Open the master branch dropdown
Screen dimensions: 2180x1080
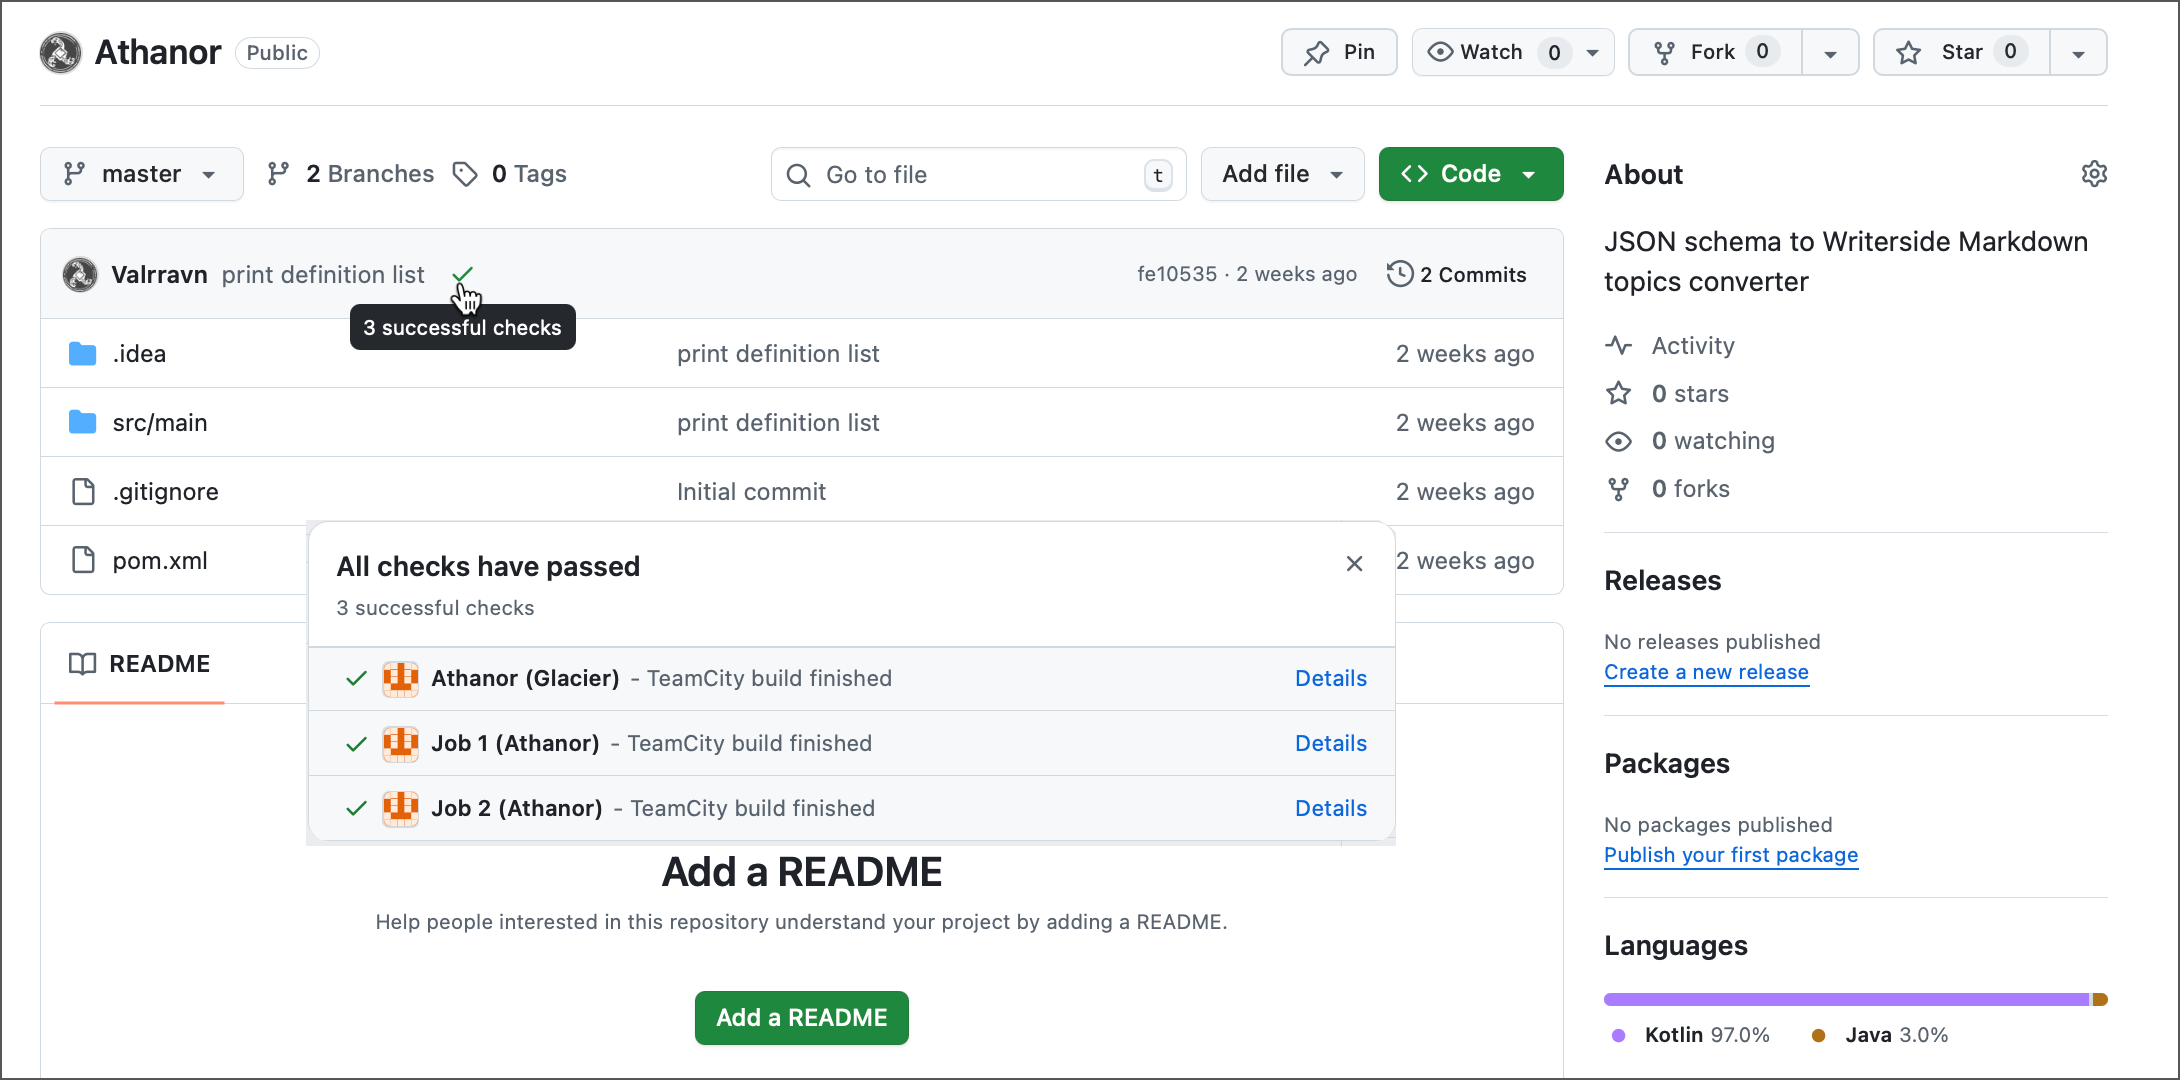coord(141,173)
